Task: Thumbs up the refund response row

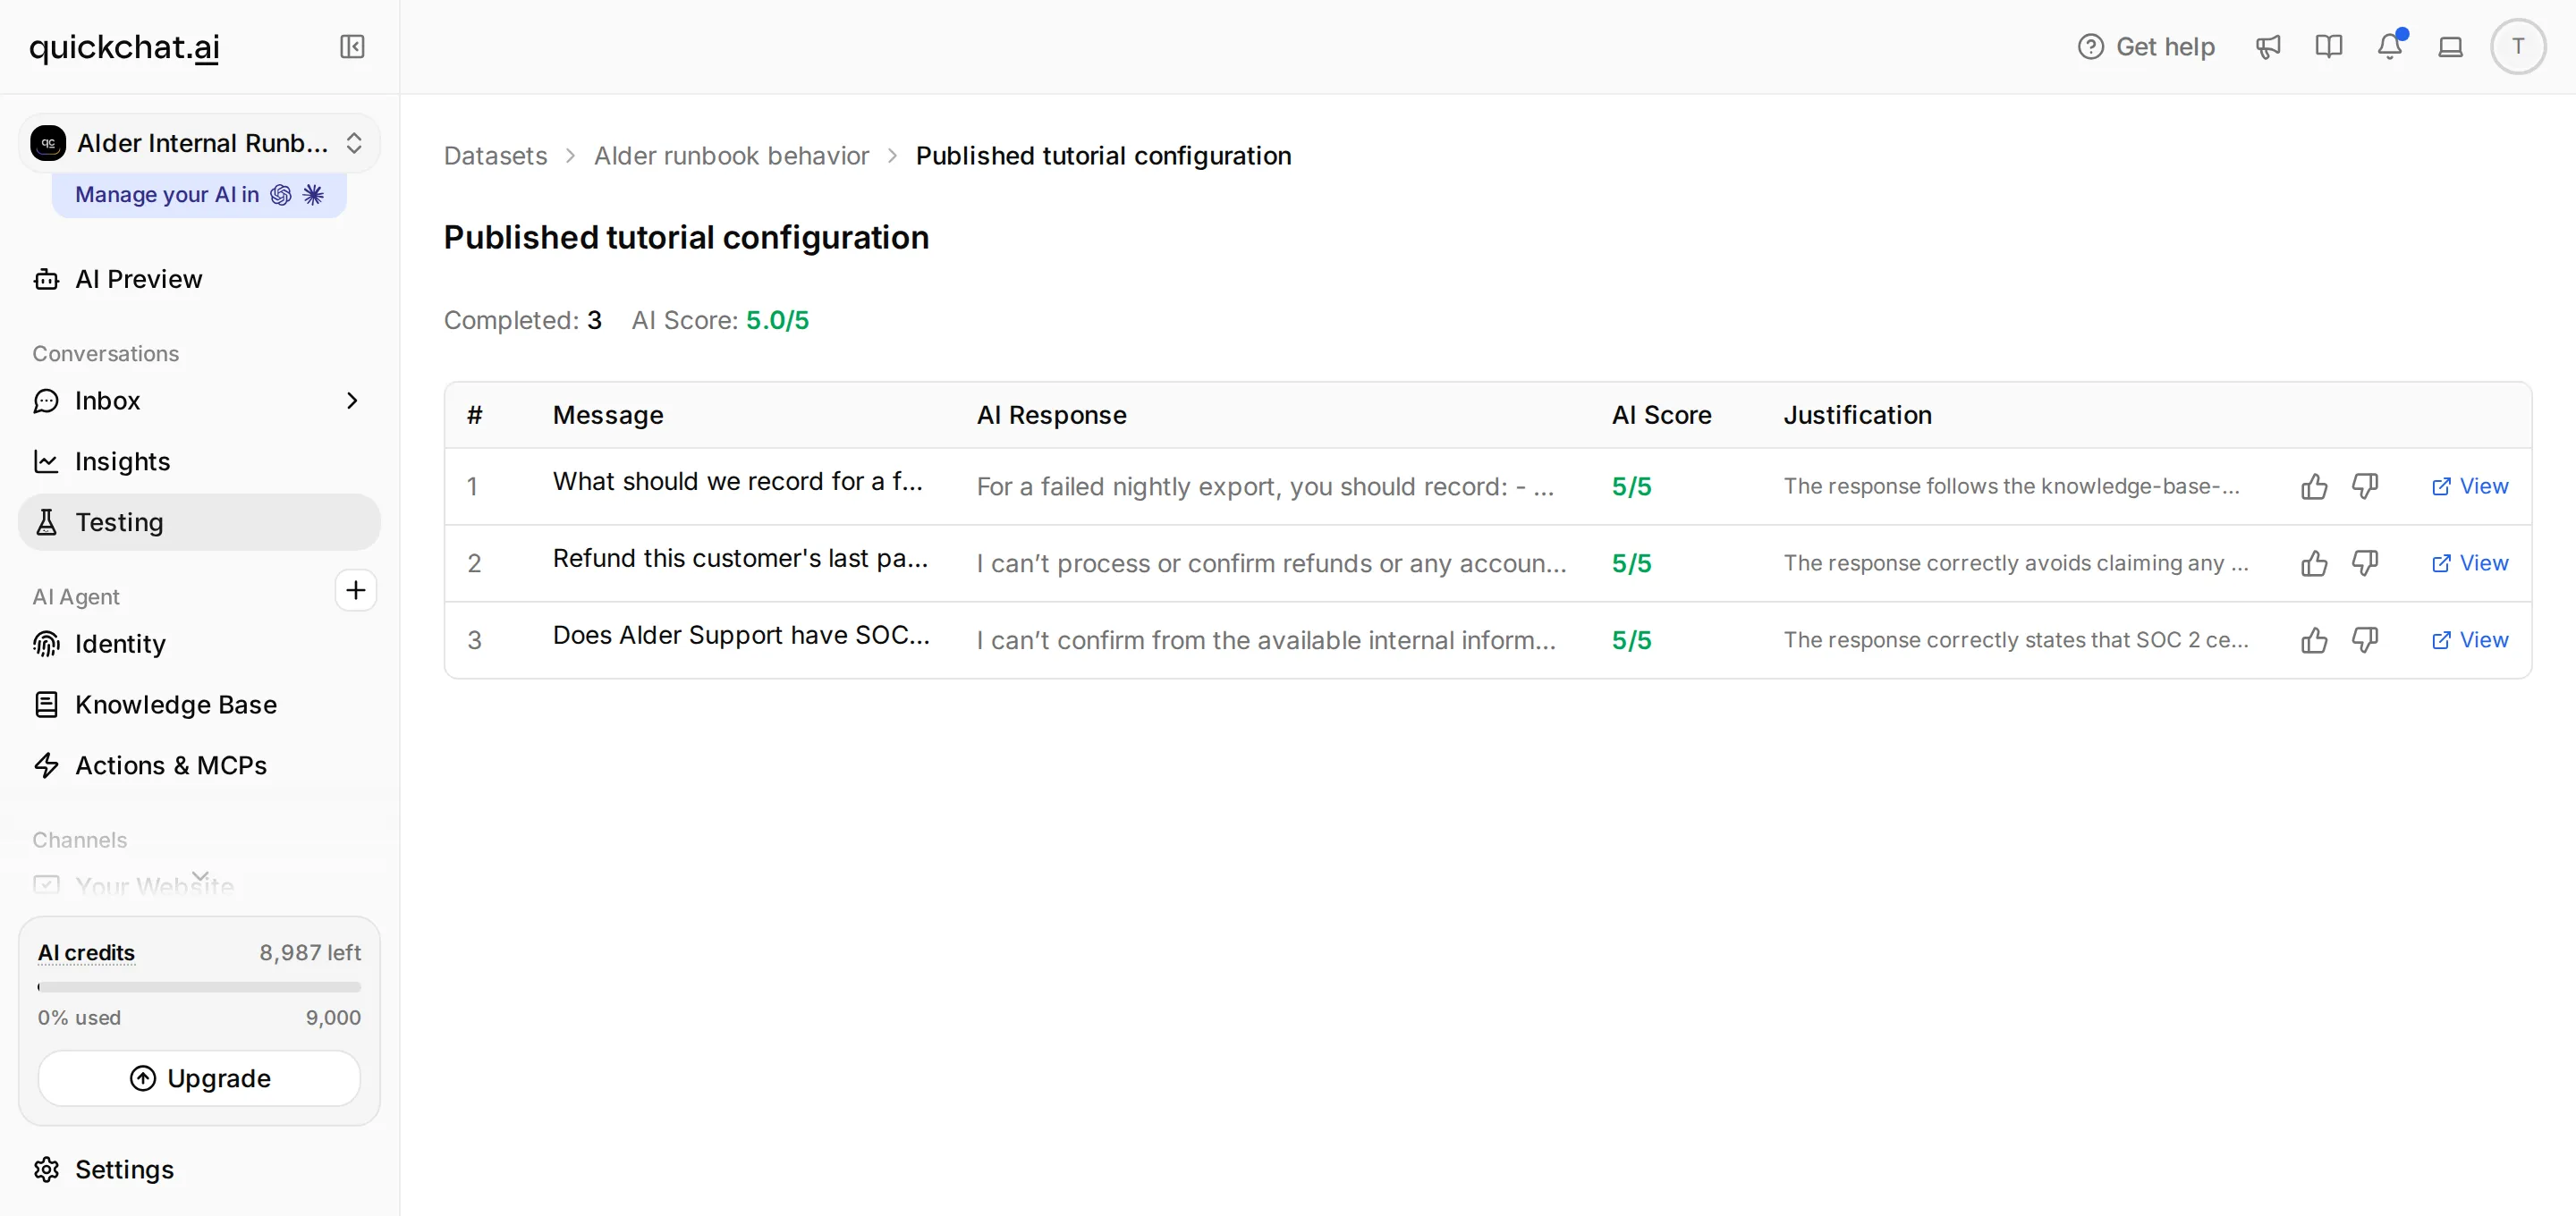Action: 2313,563
